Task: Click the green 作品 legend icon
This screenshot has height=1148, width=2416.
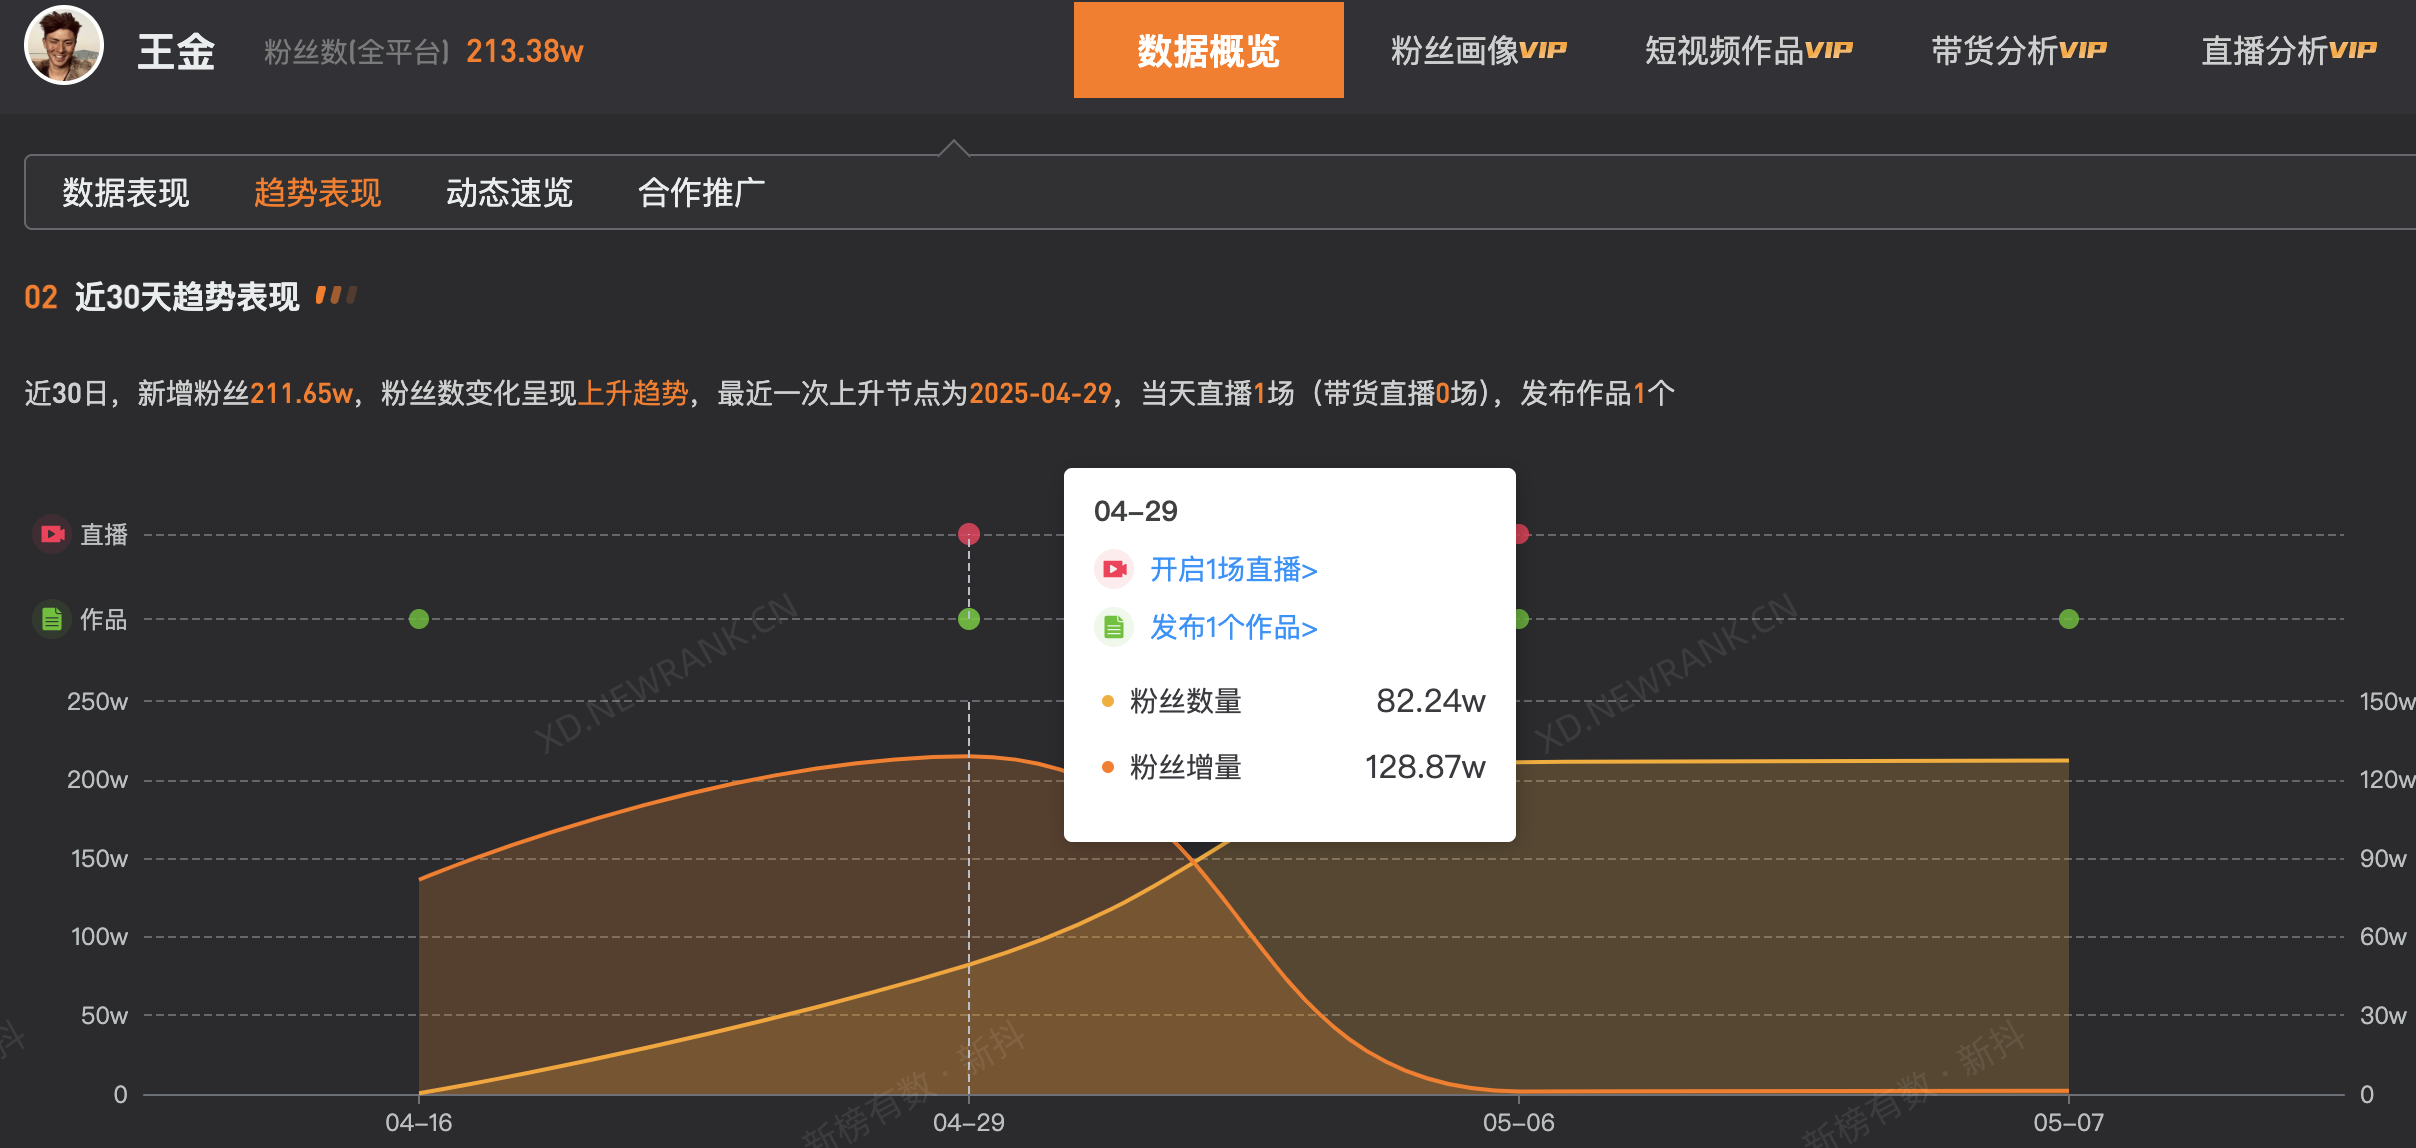Action: [52, 619]
